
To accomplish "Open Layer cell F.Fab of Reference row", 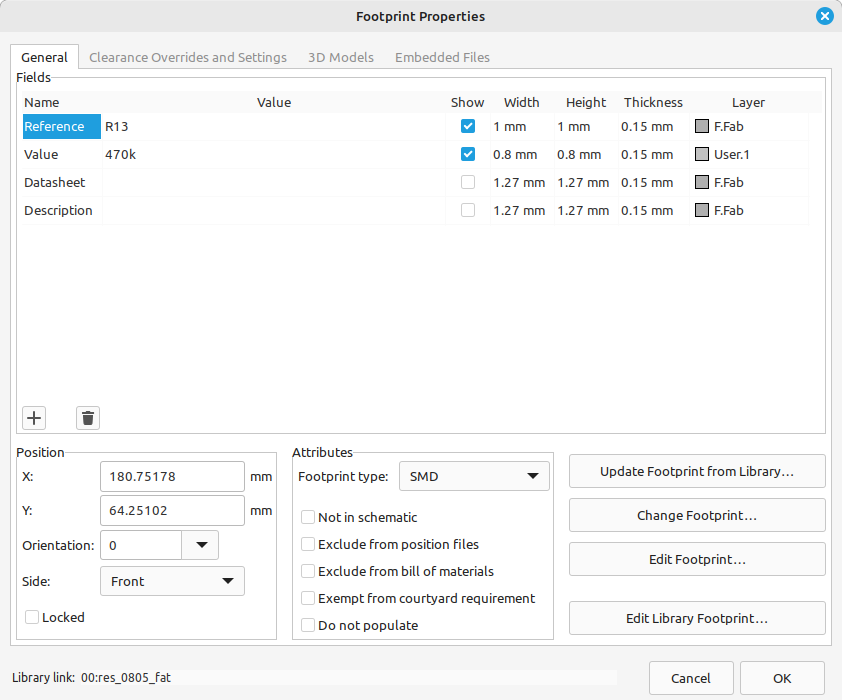I will click(749, 126).
